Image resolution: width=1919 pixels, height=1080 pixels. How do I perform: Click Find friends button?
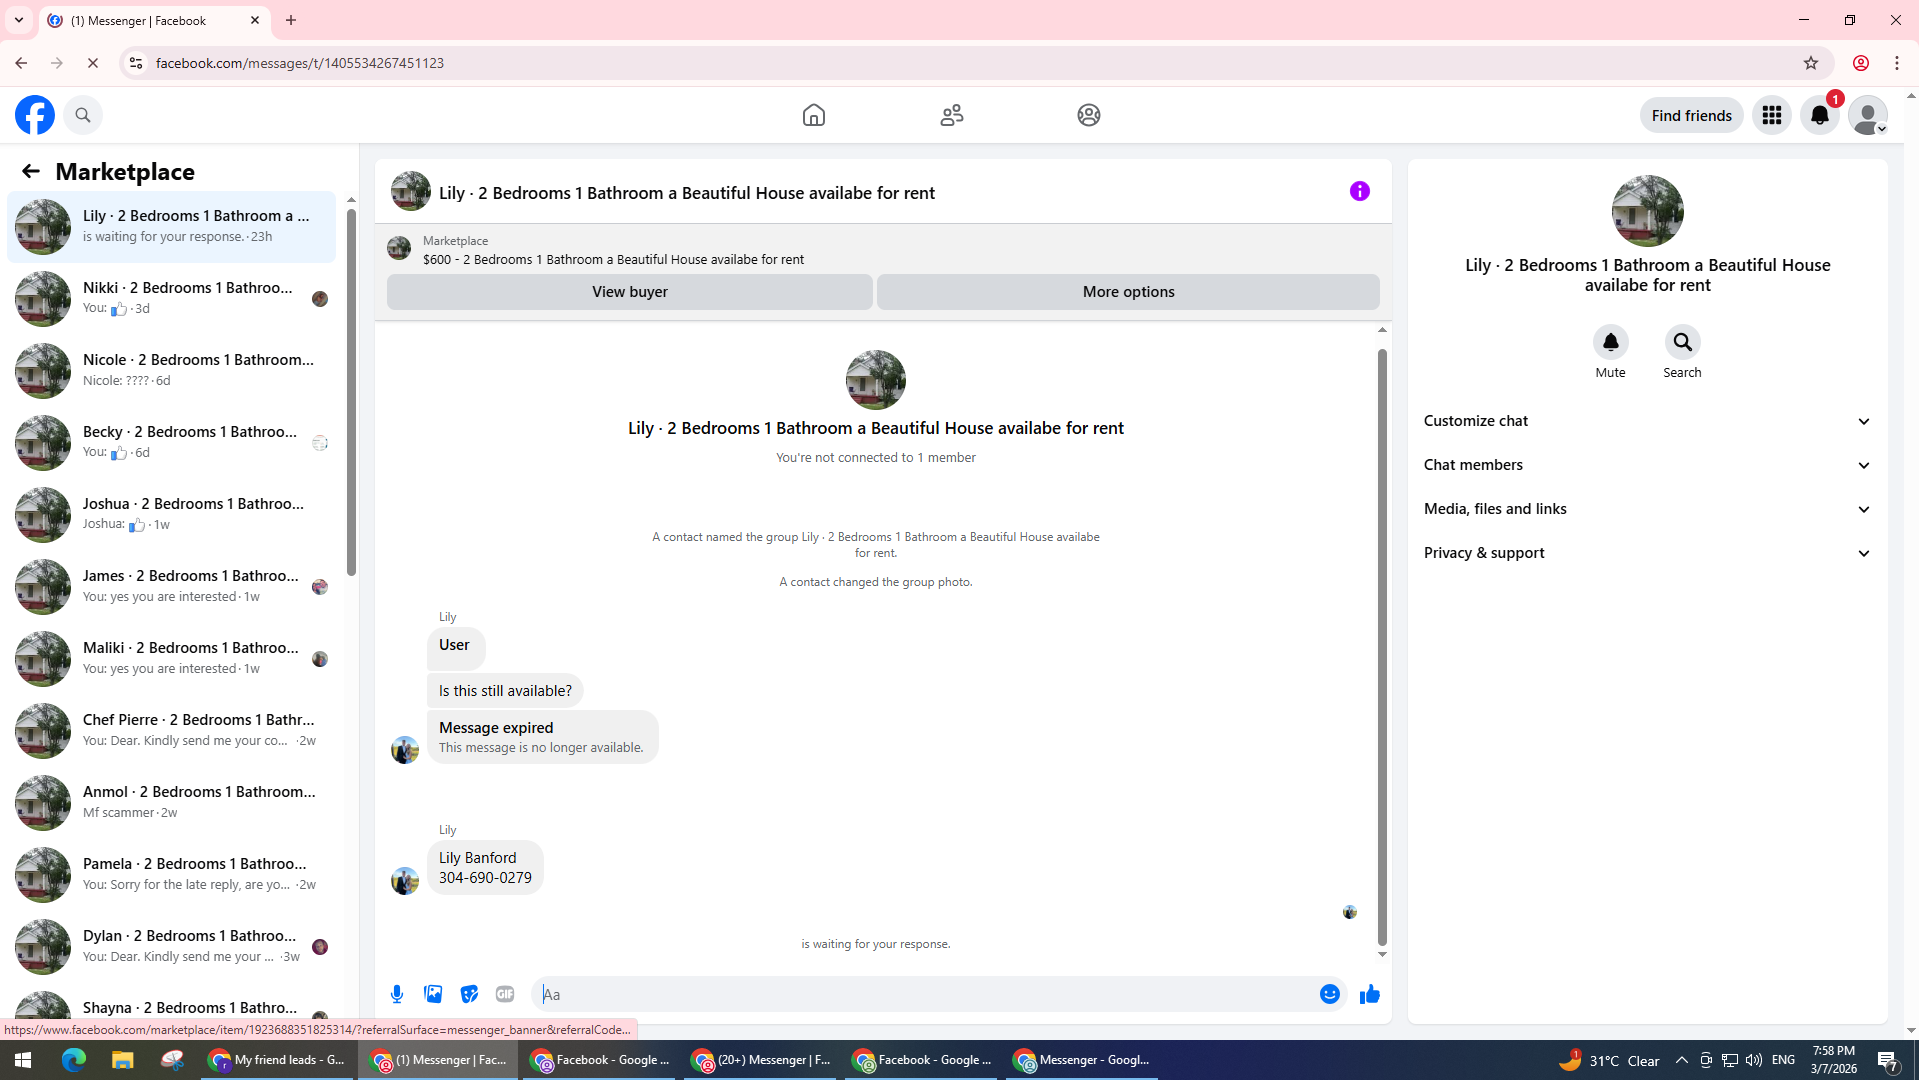click(1691, 115)
